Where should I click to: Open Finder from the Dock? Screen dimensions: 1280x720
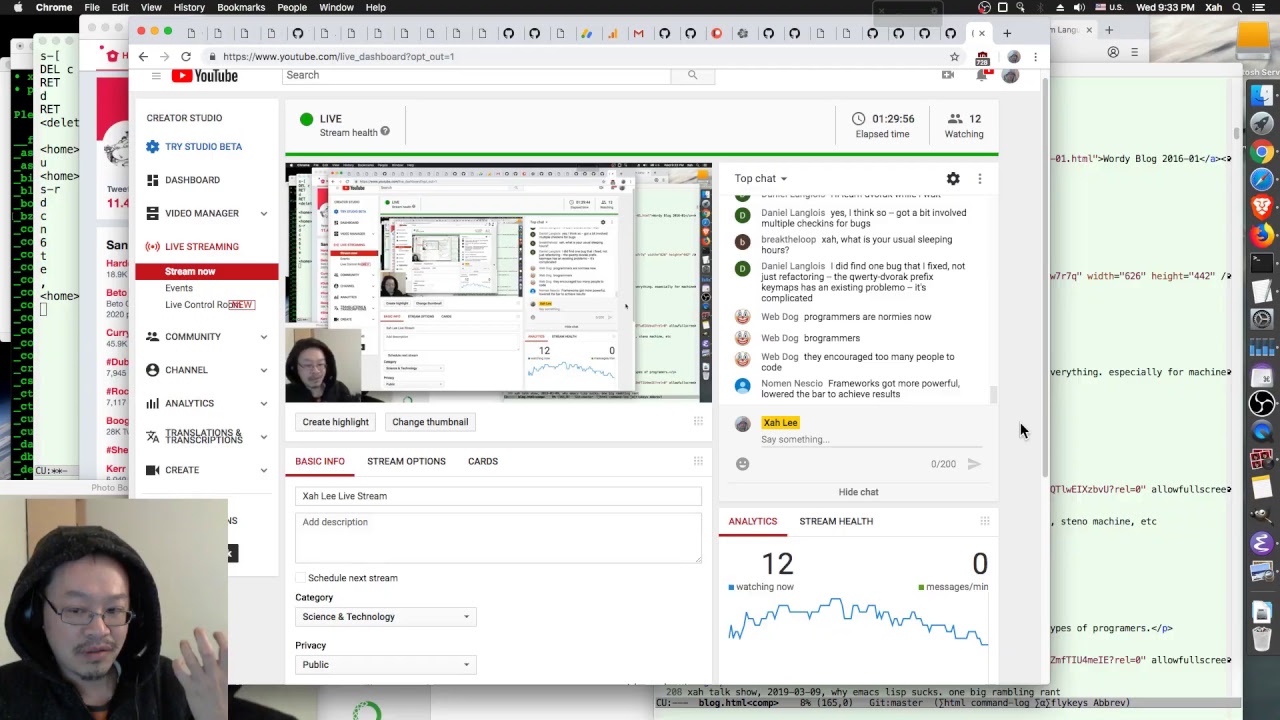click(1262, 95)
